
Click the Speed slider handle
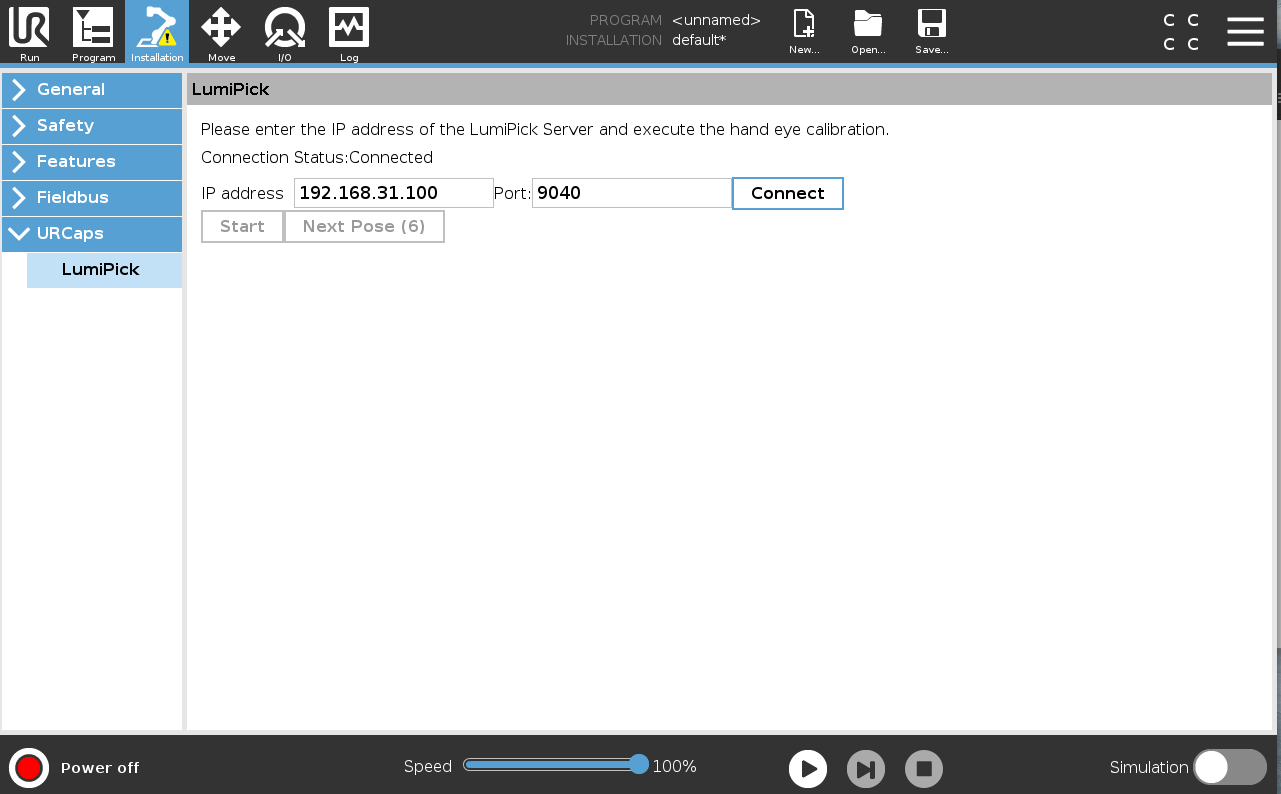(x=639, y=765)
